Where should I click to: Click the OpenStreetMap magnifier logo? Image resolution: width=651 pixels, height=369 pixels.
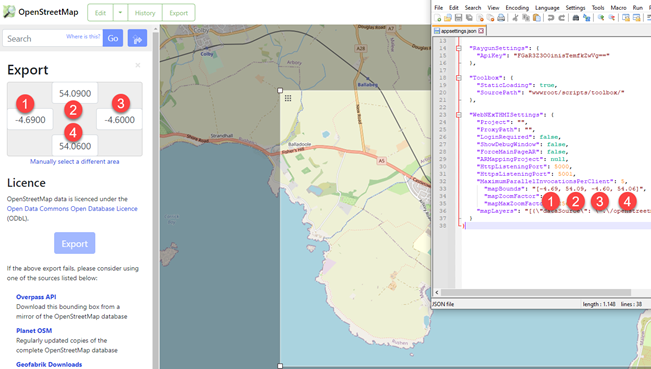[x=9, y=12]
